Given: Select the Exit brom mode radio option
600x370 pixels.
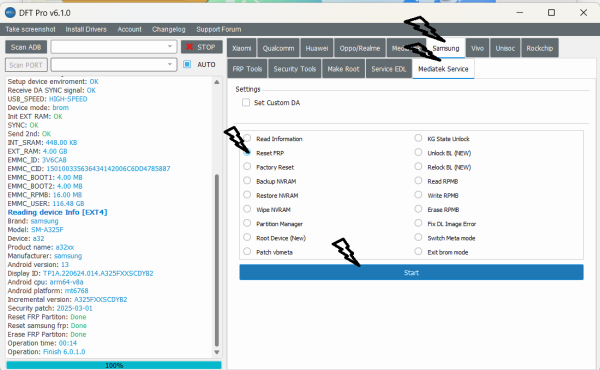Looking at the screenshot, I should (418, 251).
